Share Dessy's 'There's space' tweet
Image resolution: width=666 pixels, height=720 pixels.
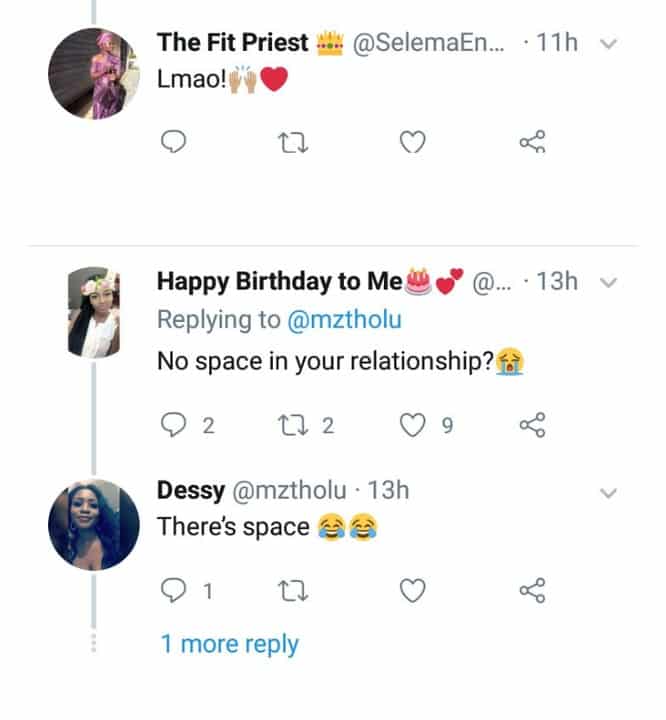point(532,592)
